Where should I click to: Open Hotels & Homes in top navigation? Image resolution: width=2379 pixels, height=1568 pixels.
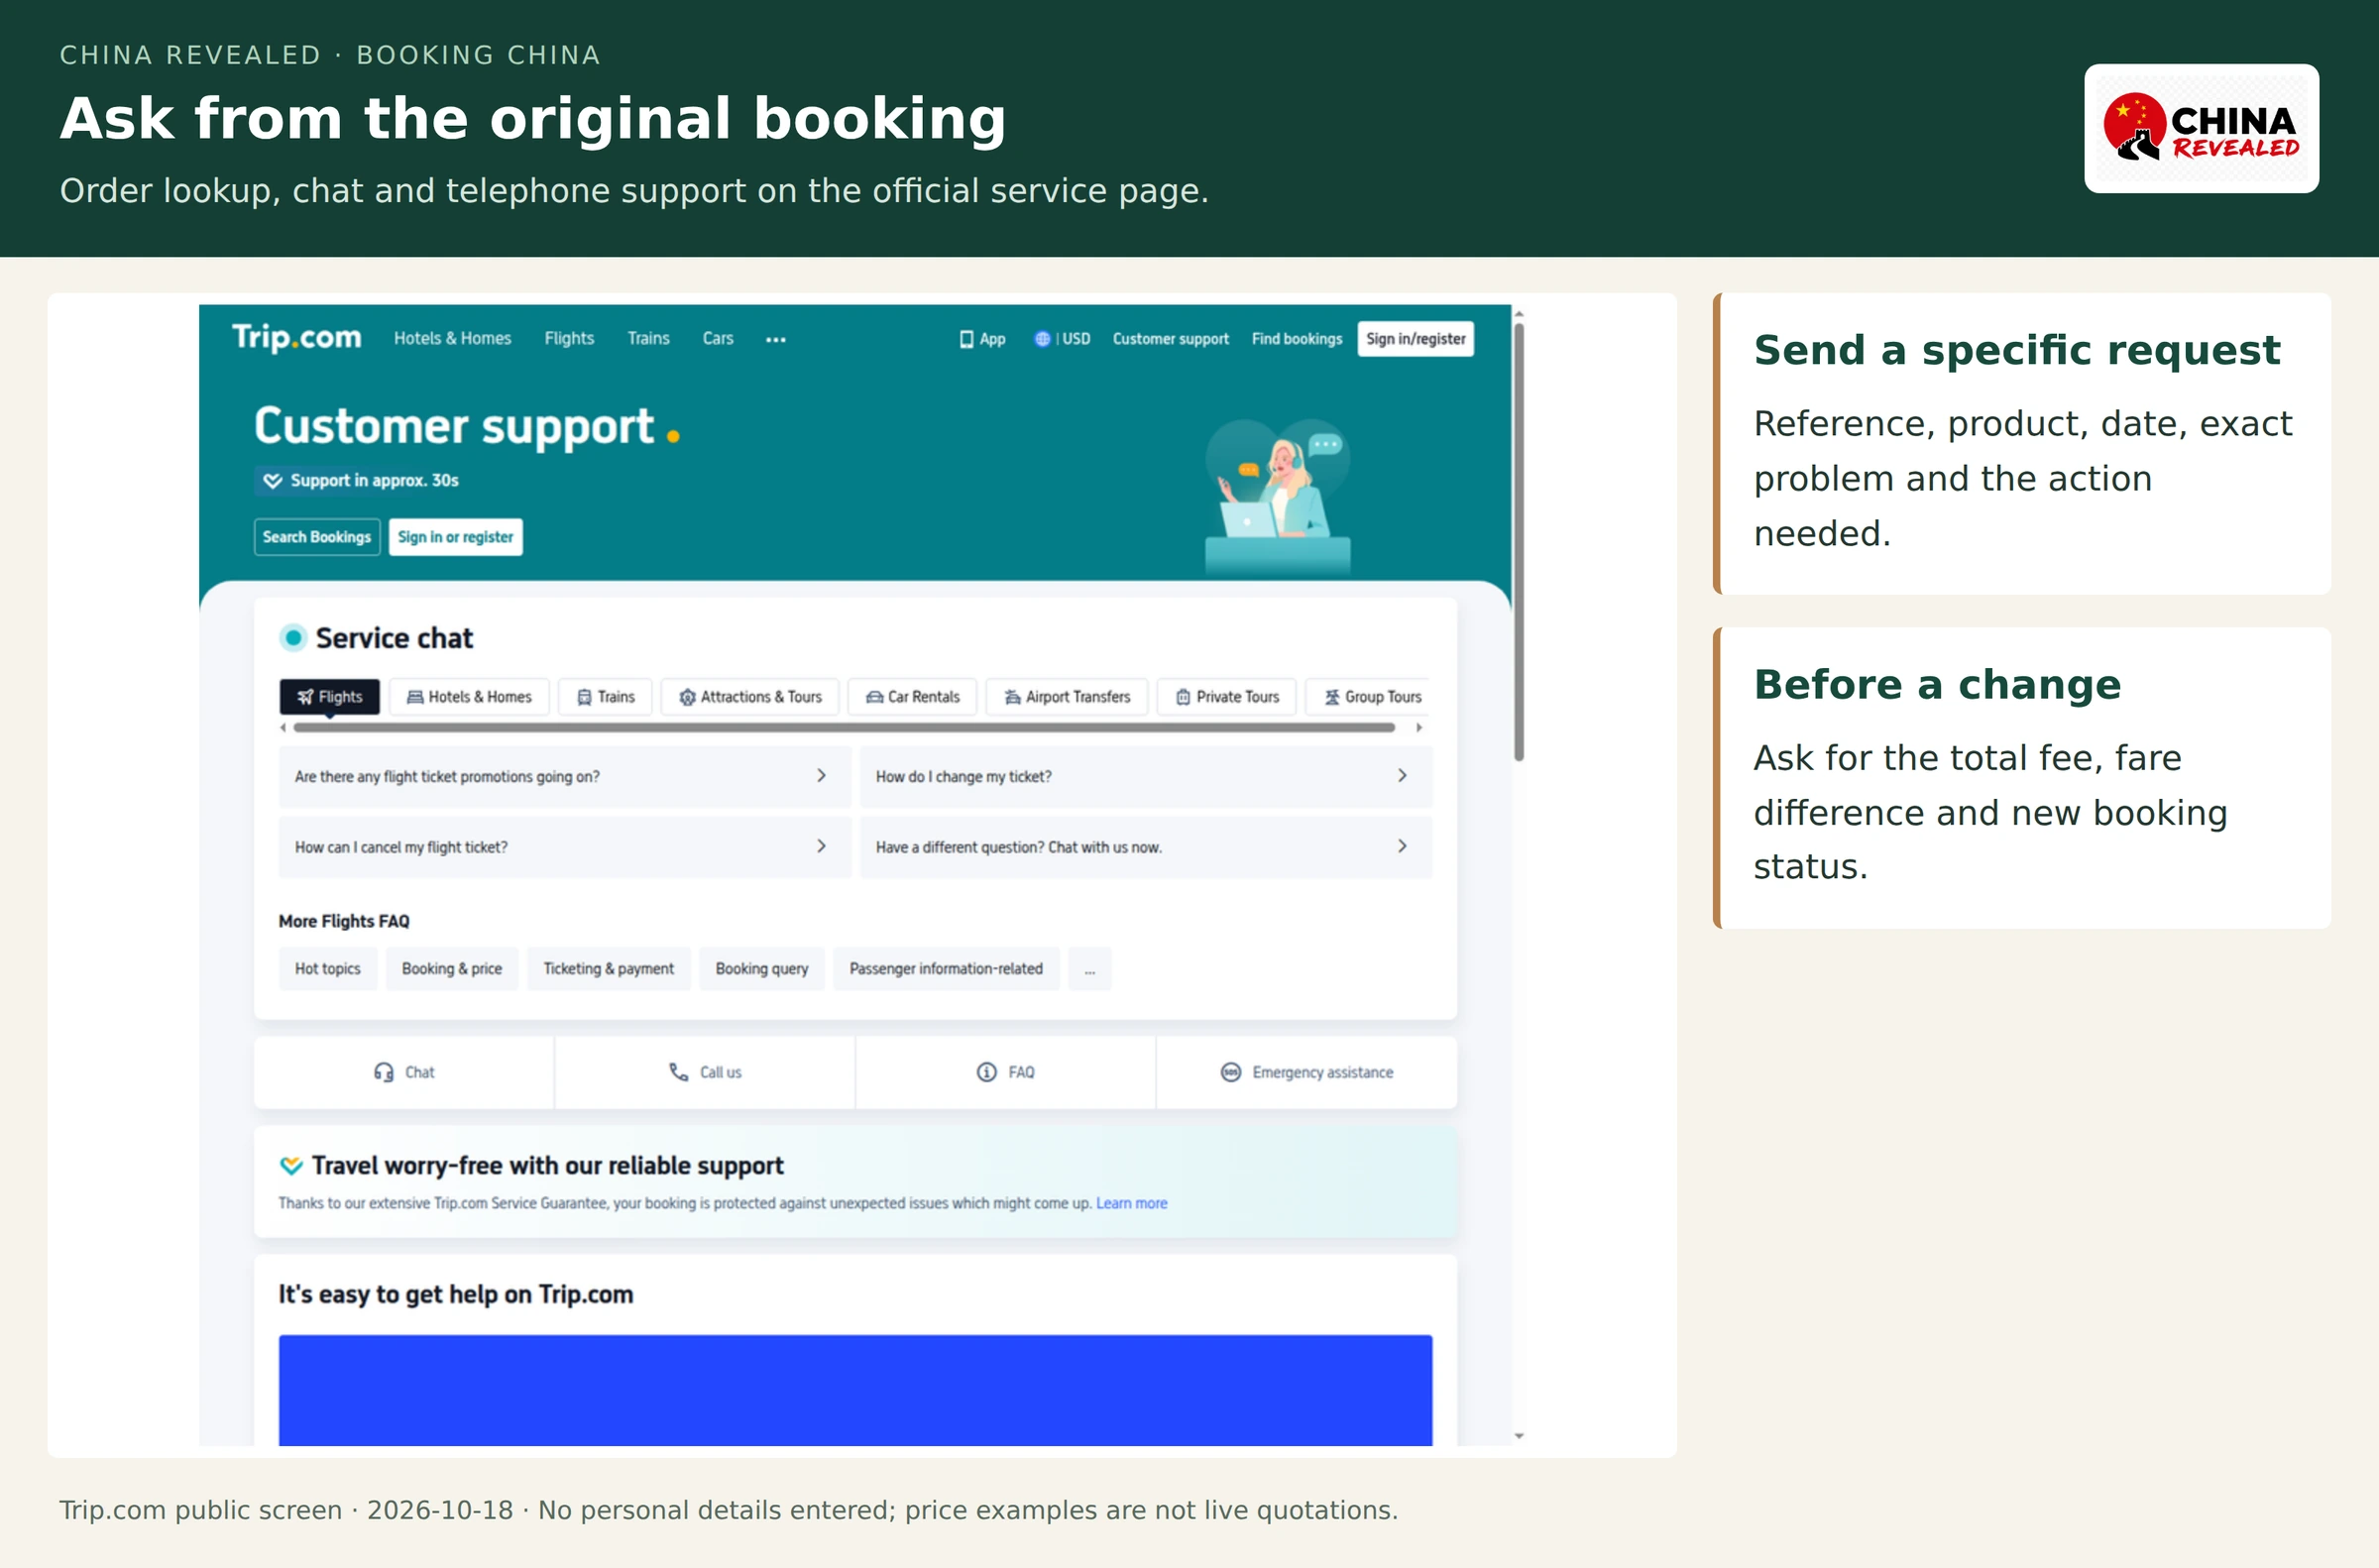click(x=452, y=339)
